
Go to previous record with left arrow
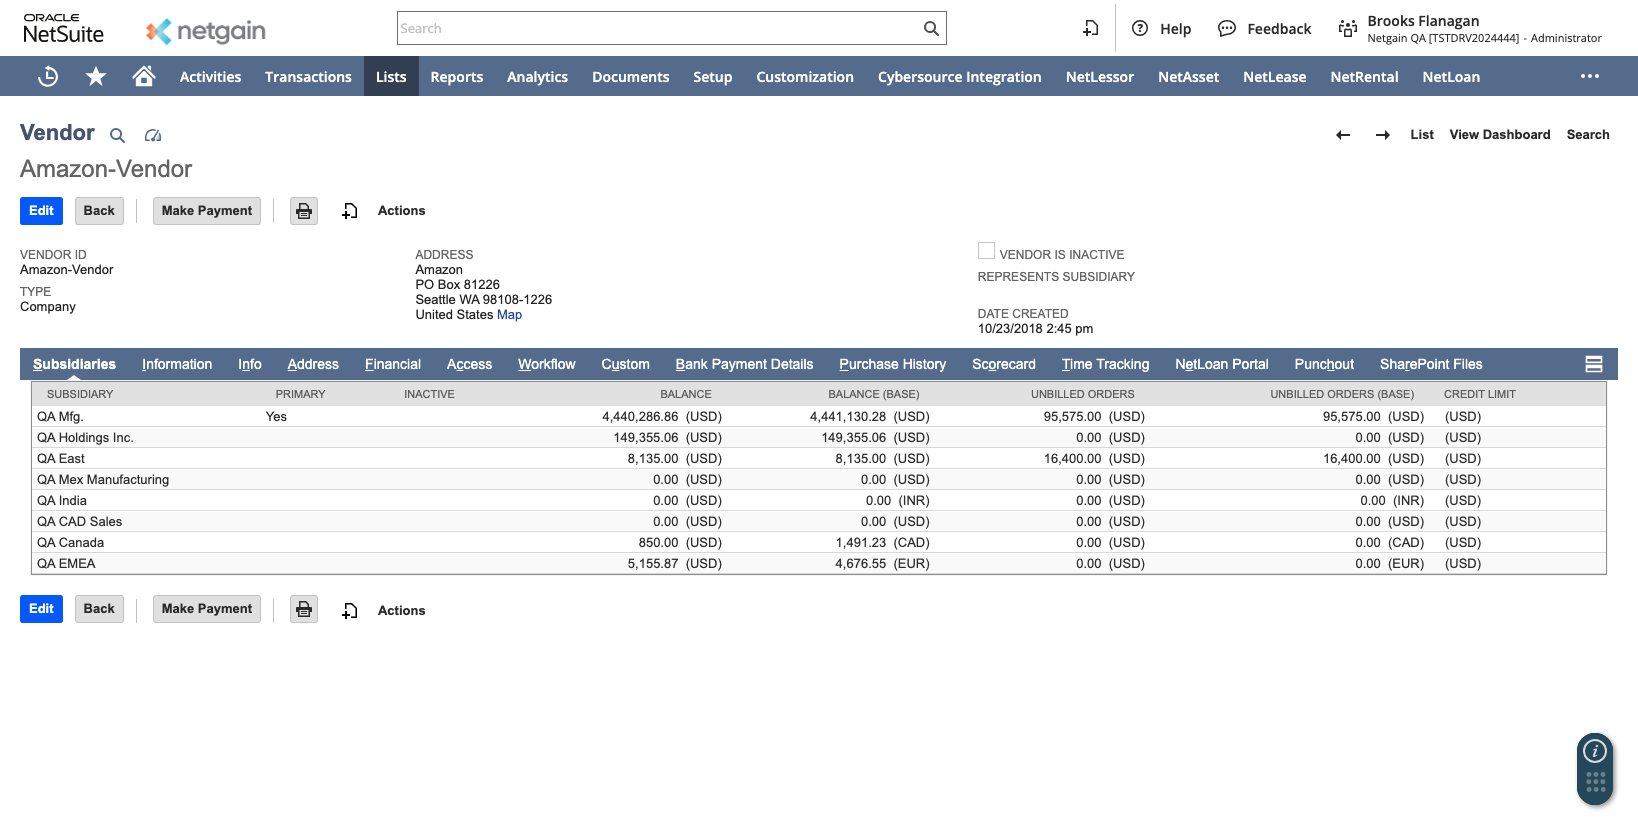pyautogui.click(x=1343, y=135)
